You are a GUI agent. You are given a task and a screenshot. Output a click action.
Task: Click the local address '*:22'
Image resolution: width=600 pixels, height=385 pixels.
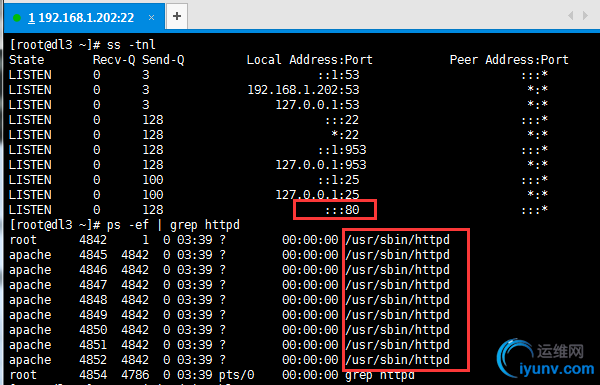point(346,135)
